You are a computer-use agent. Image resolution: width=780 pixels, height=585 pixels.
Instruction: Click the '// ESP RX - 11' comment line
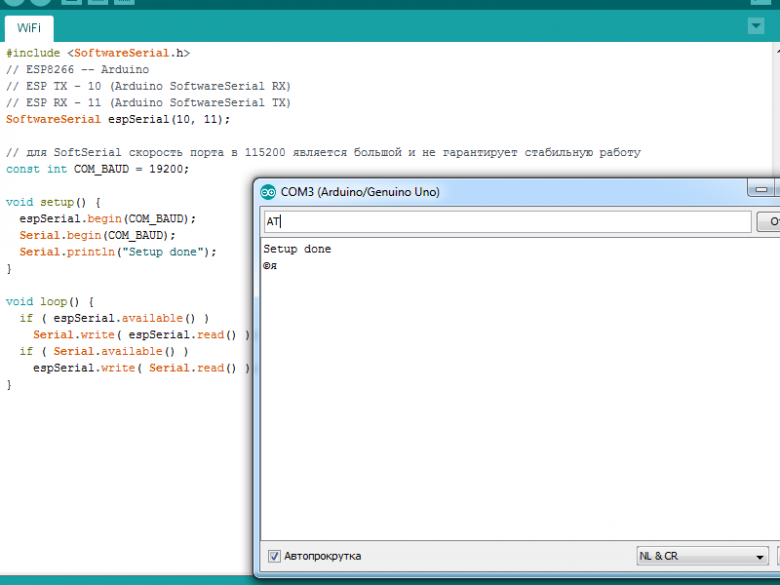[148, 102]
